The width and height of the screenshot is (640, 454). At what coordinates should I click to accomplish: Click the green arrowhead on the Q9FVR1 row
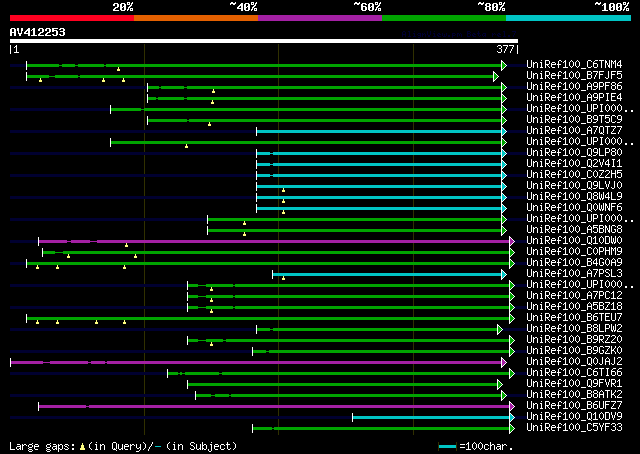[500, 385]
